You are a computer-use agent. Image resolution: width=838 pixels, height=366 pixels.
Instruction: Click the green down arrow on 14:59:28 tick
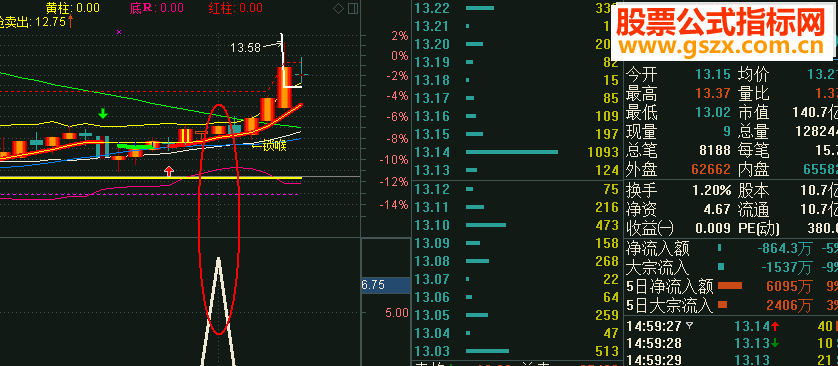(774, 342)
